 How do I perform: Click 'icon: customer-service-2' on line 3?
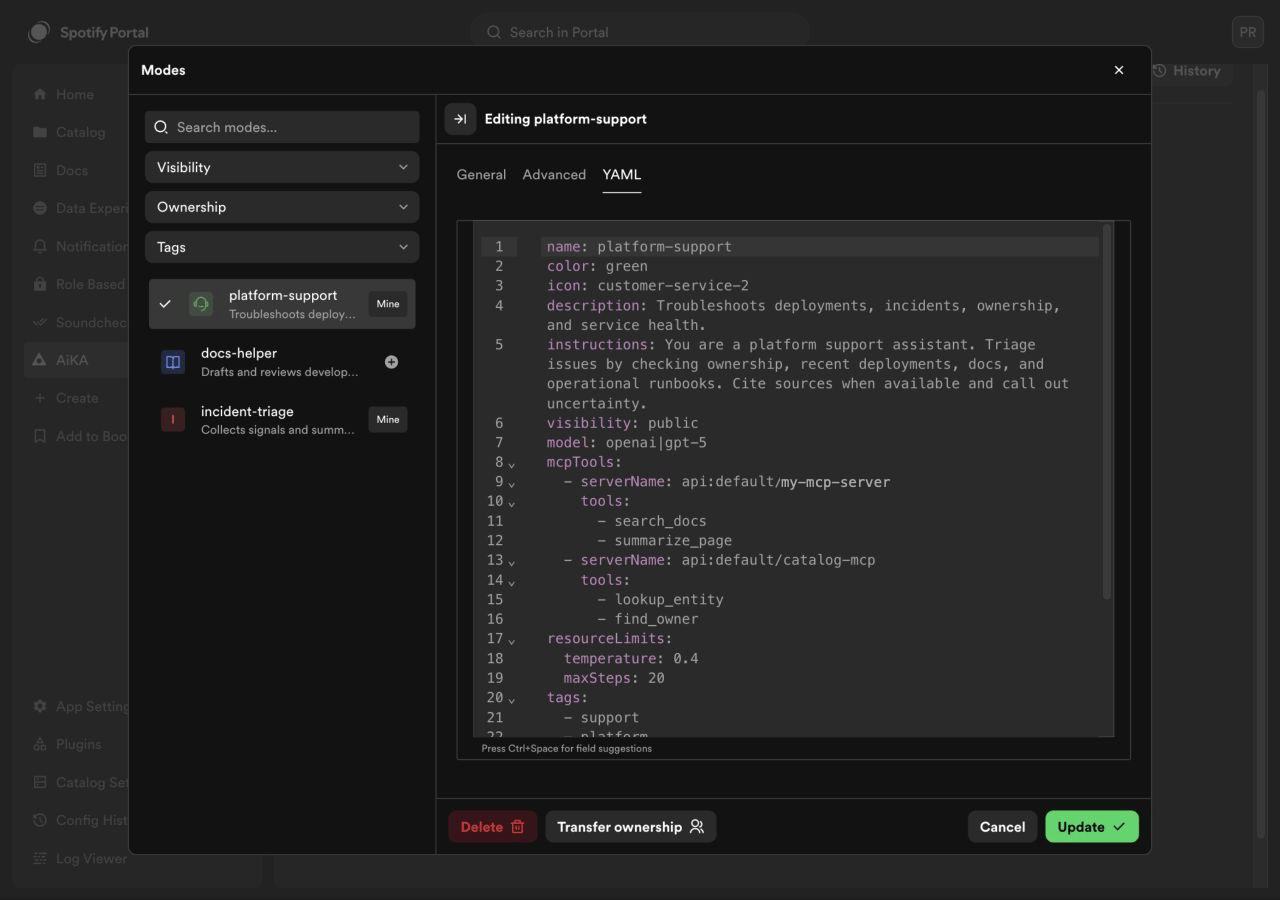click(648, 286)
